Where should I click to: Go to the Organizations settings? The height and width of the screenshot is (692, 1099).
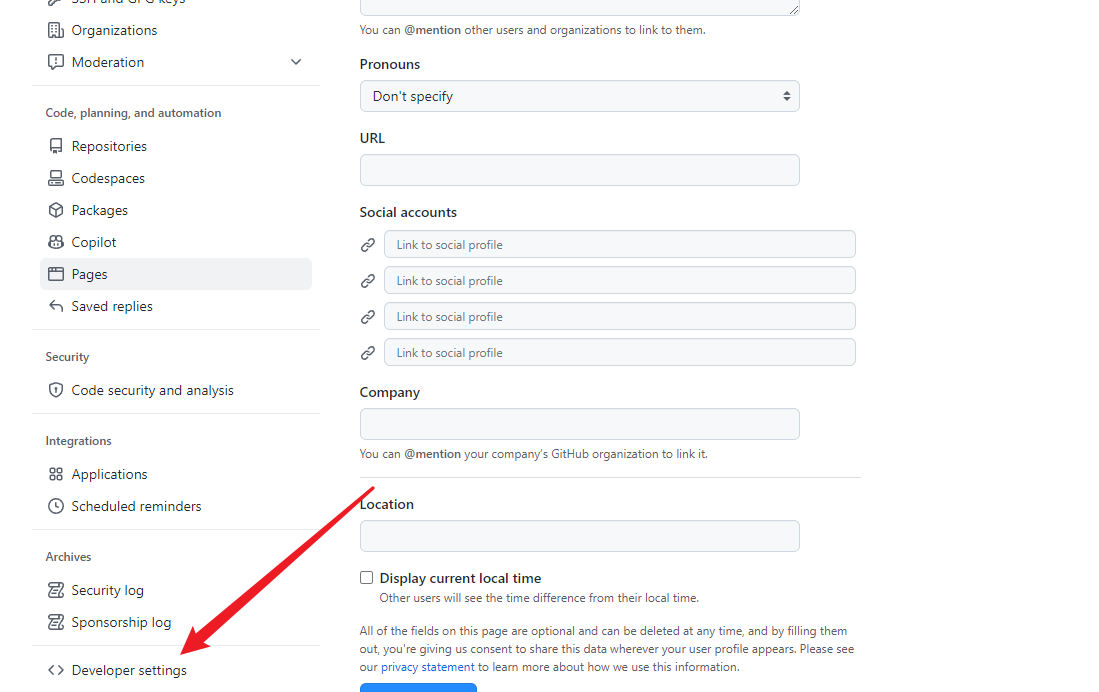(114, 30)
